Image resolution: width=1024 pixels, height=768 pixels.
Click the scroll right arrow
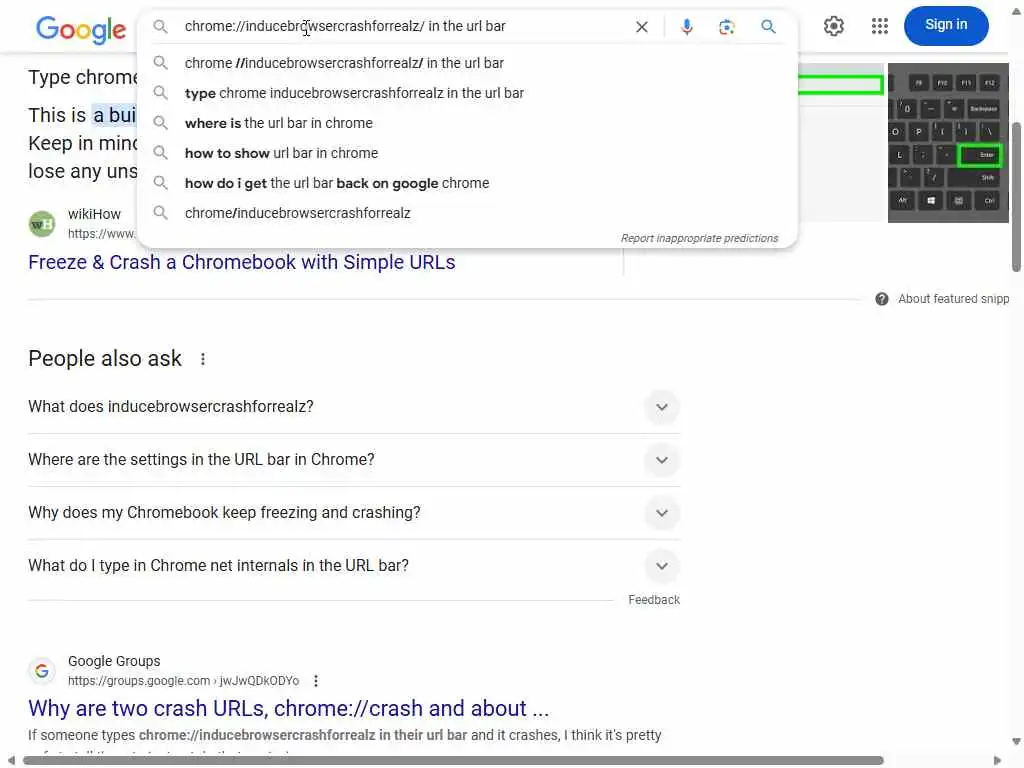[x=997, y=761]
